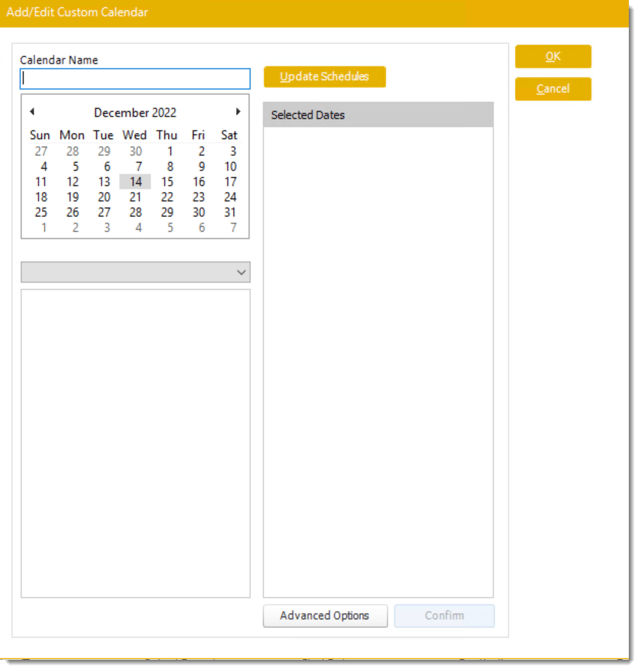This screenshot has height=670, width=639.
Task: Select December 14 in the calendar
Action: click(135, 182)
